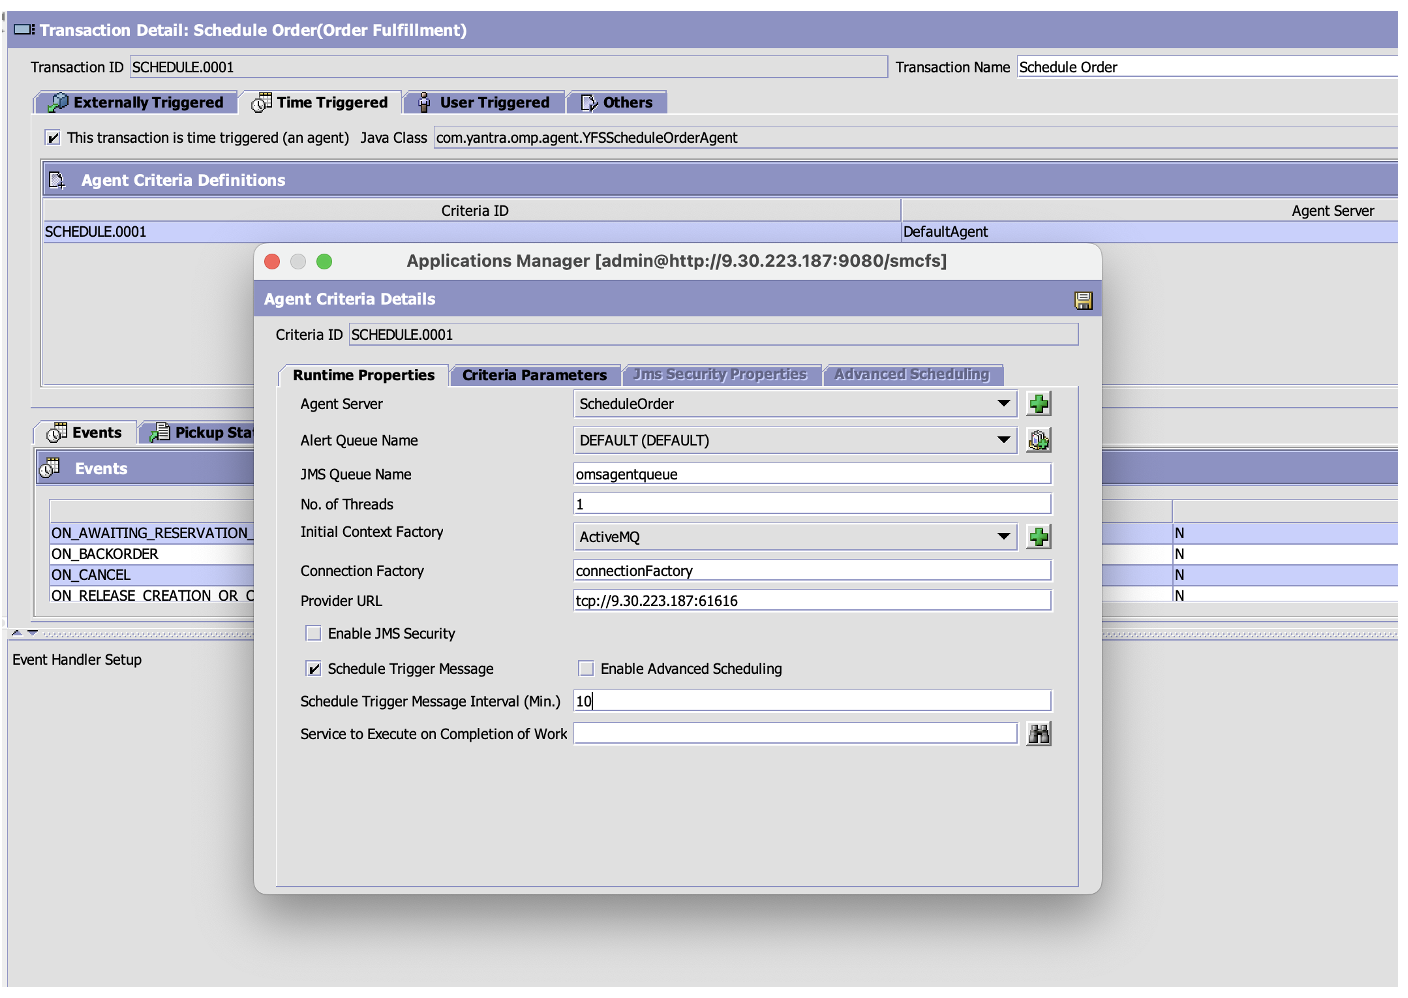The width and height of the screenshot is (1408, 998).
Task: Click in the JMS Queue Name field
Action: 811,473
